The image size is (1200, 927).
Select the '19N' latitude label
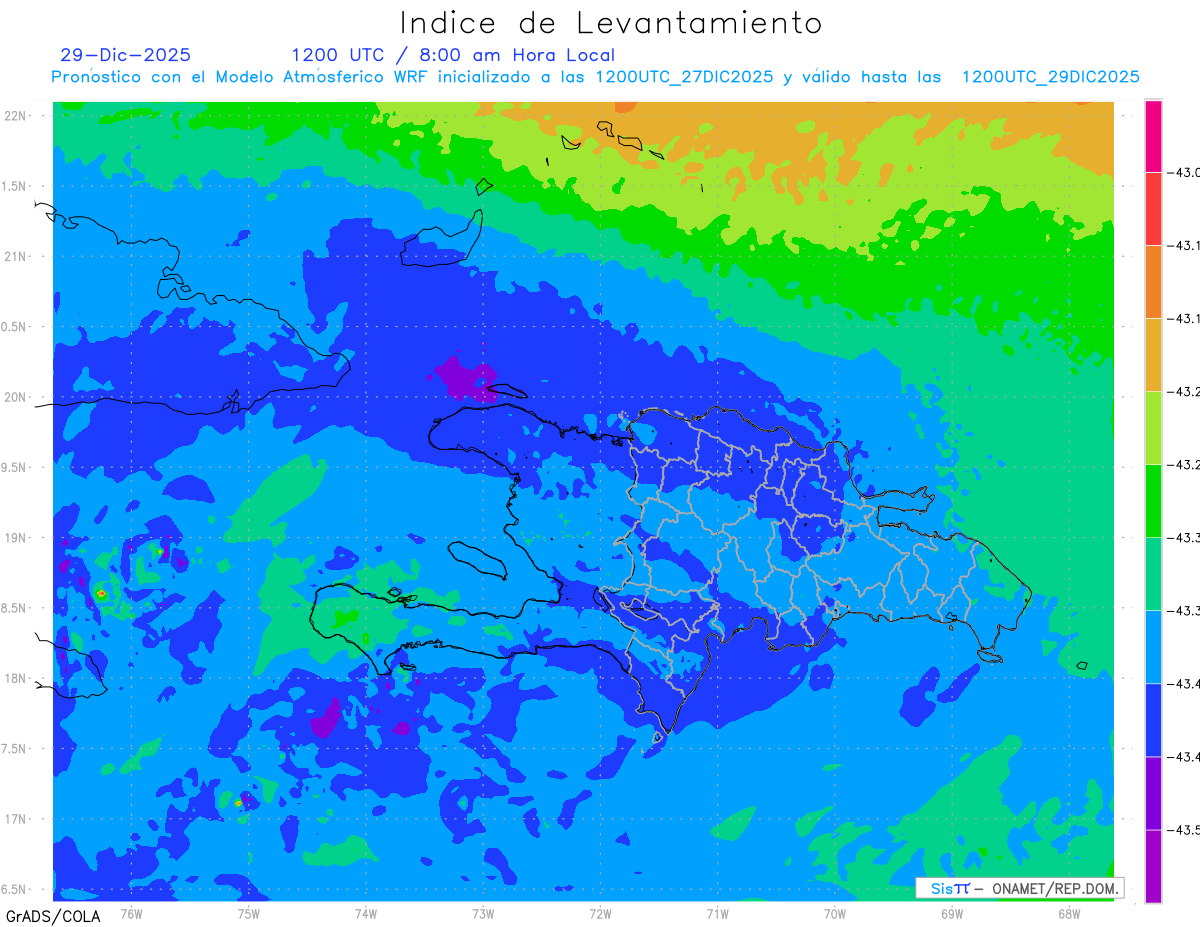tap(17, 538)
